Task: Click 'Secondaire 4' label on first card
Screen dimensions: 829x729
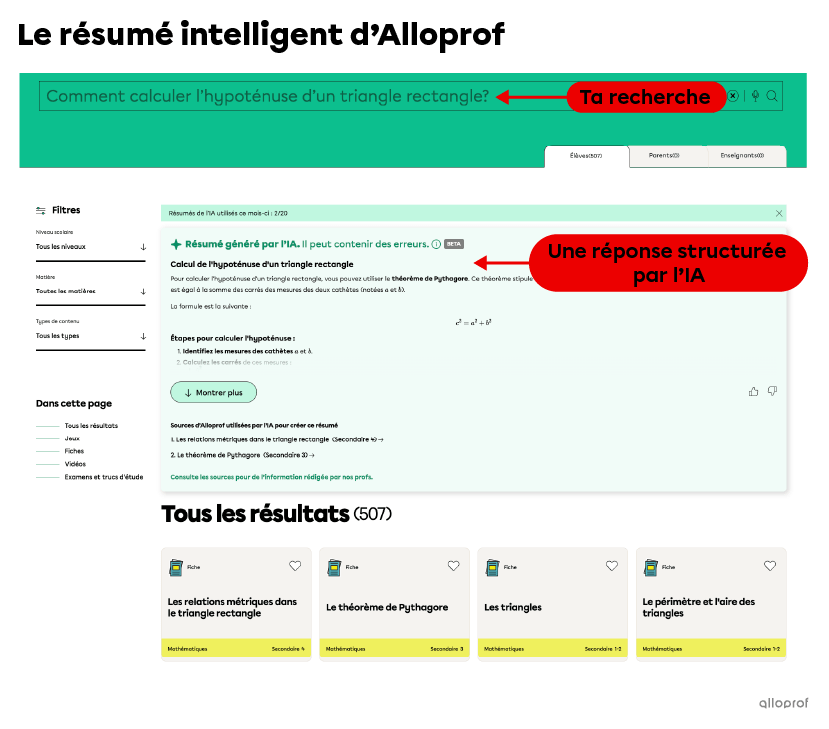Action: tap(288, 649)
